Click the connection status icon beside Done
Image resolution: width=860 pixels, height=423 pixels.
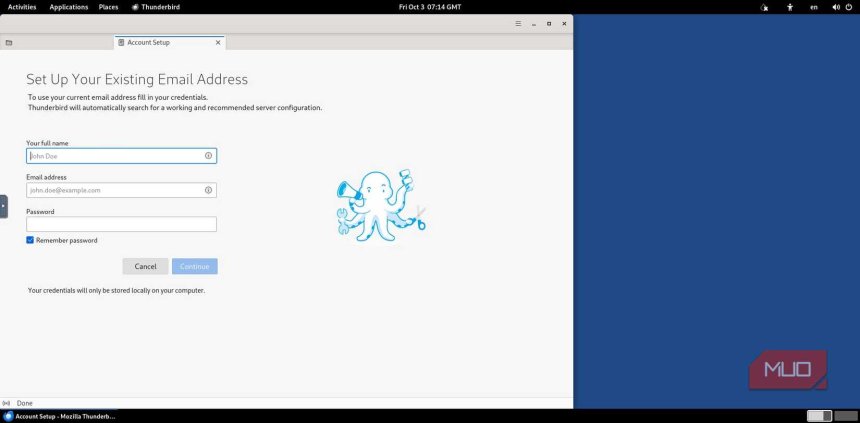pos(7,403)
